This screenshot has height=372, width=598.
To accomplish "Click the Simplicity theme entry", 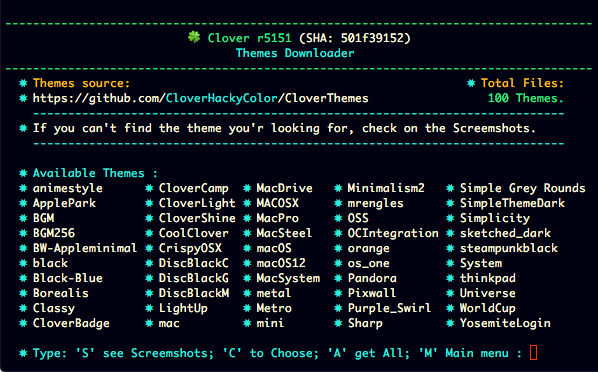I will point(495,218).
